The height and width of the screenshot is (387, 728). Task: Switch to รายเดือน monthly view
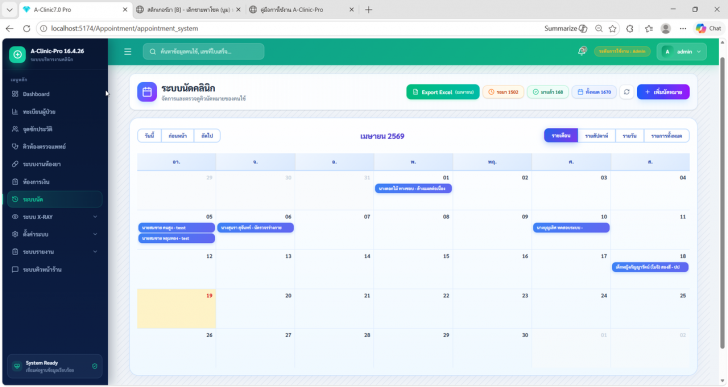point(561,135)
